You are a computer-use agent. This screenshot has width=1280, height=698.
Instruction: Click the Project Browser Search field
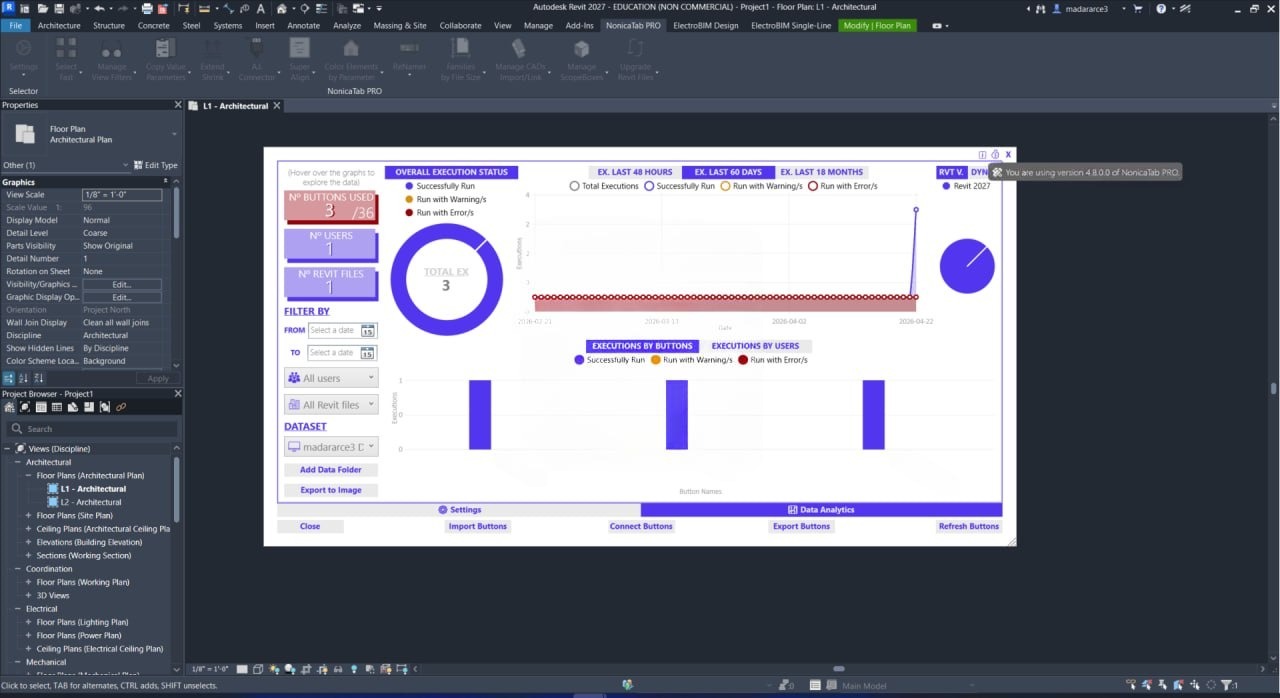coord(90,429)
